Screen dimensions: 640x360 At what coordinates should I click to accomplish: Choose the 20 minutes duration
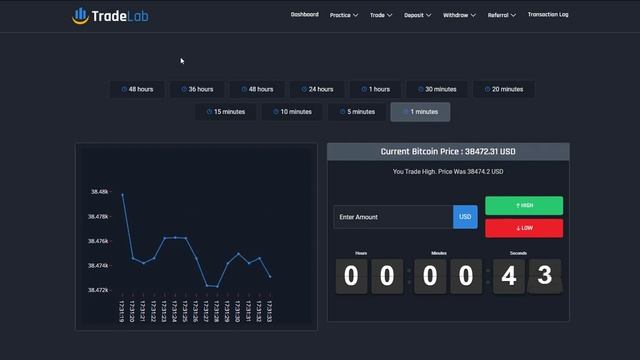(x=504, y=89)
